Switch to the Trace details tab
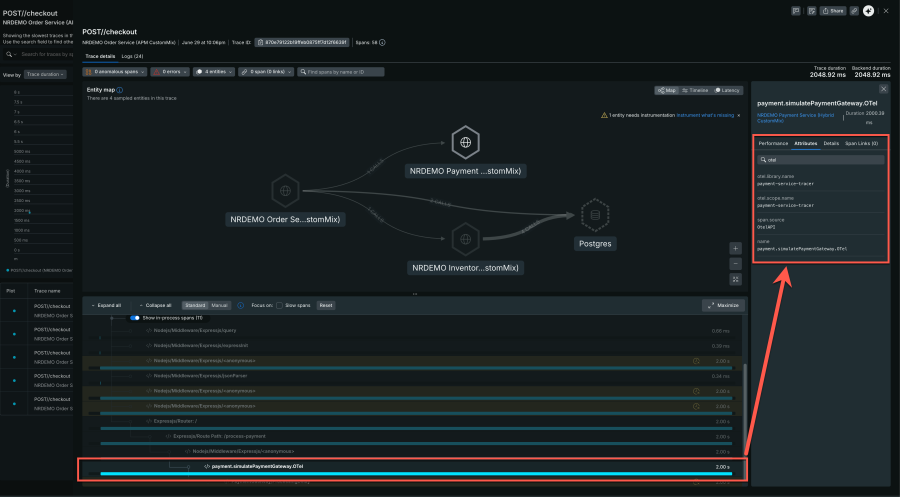 click(100, 56)
